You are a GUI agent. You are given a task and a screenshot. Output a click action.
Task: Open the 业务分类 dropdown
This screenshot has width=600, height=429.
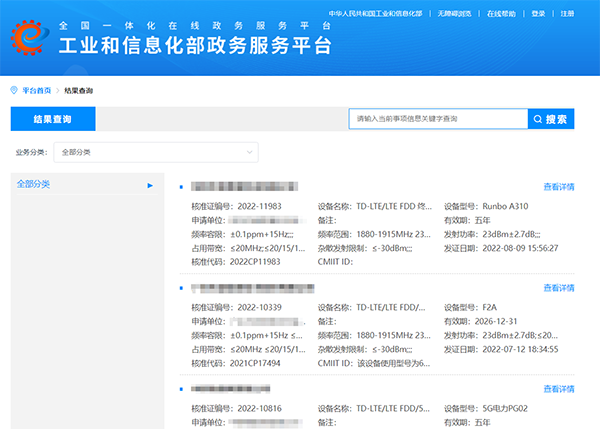pos(157,152)
